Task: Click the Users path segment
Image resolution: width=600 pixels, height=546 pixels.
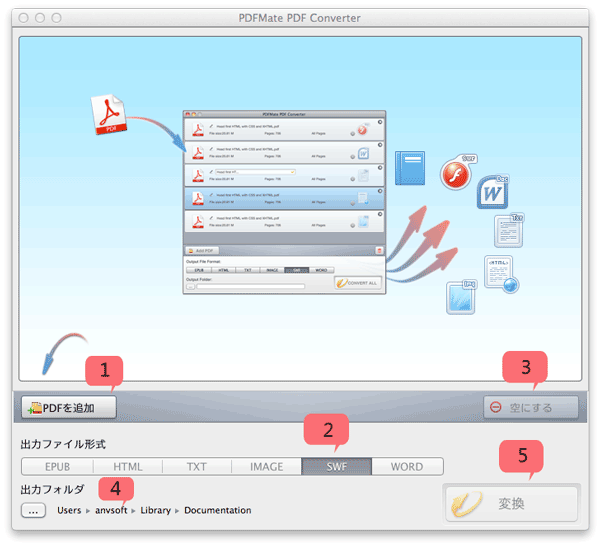Action: 69,510
